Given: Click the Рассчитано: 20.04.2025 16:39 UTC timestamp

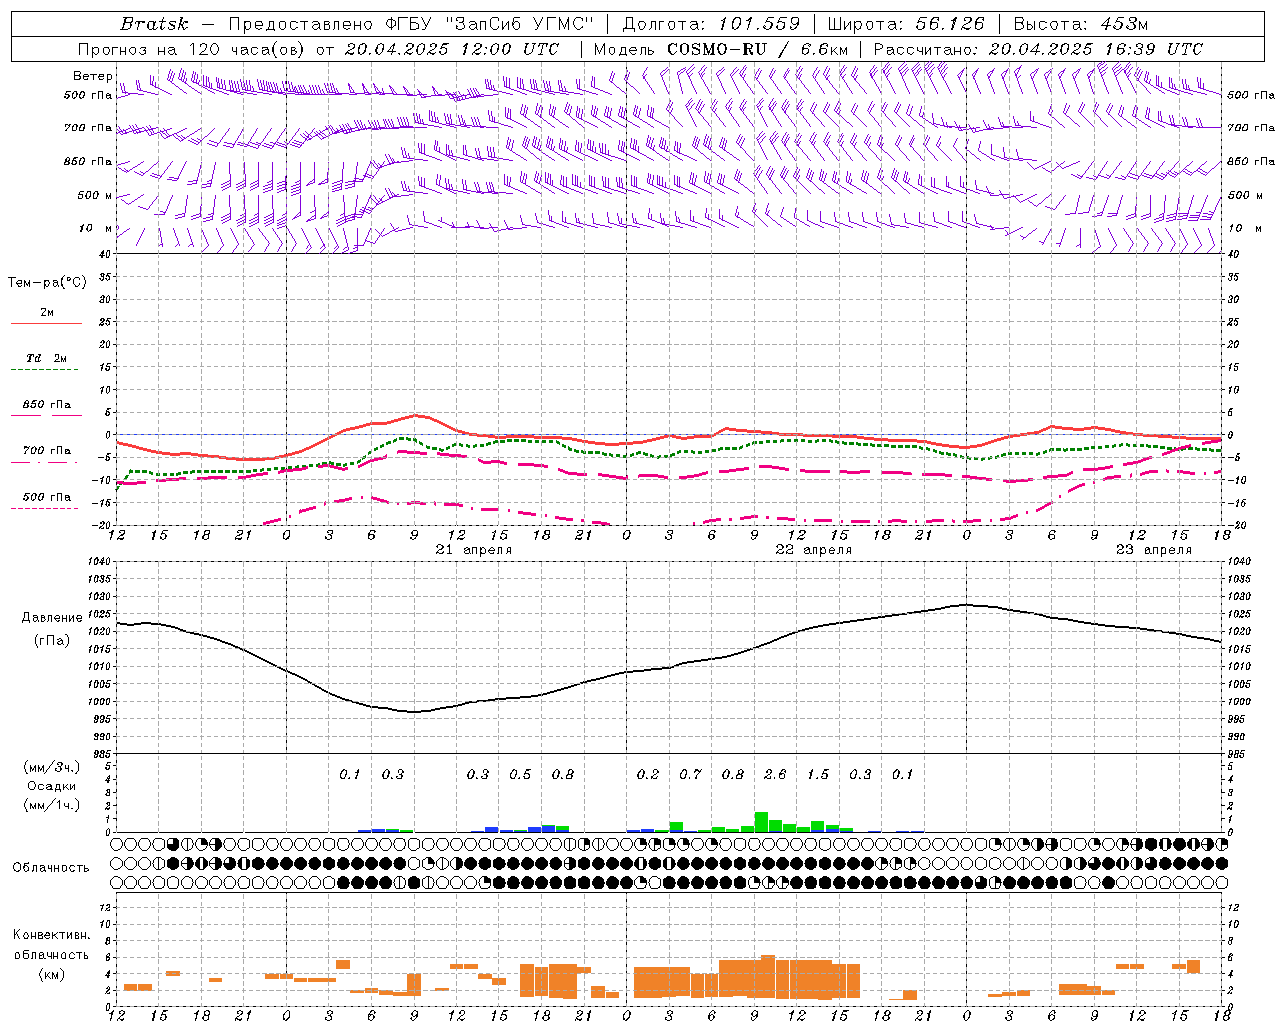Looking at the screenshot, I should (1038, 49).
